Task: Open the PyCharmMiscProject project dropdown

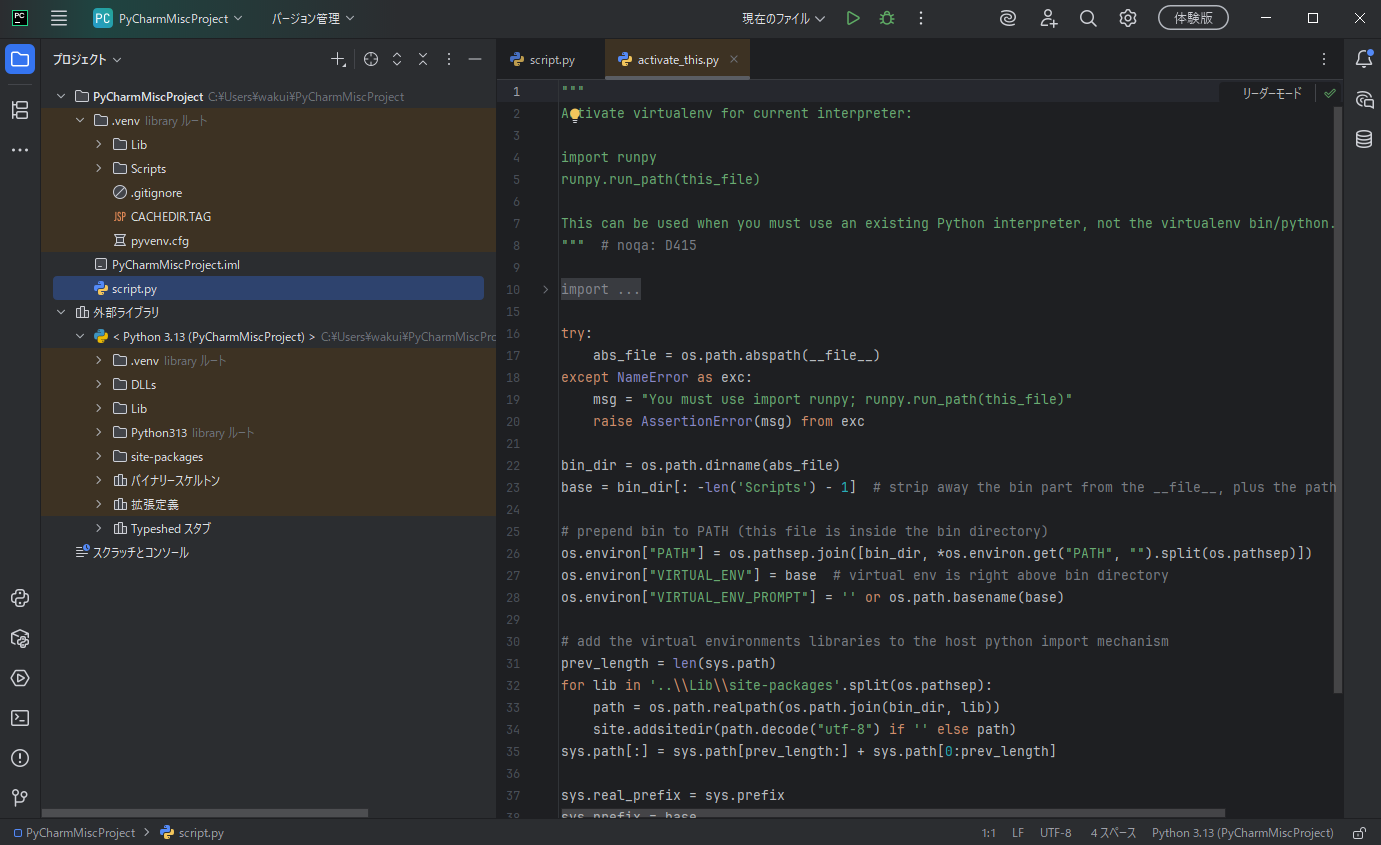Action: point(168,18)
